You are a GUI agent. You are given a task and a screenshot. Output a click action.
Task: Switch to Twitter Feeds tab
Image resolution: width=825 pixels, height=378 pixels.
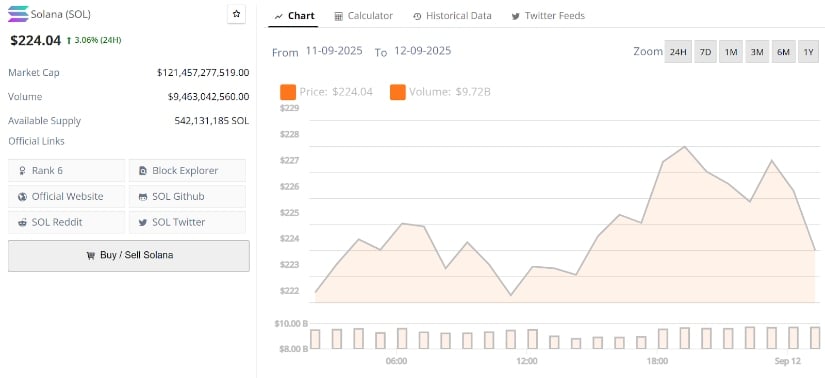click(548, 16)
